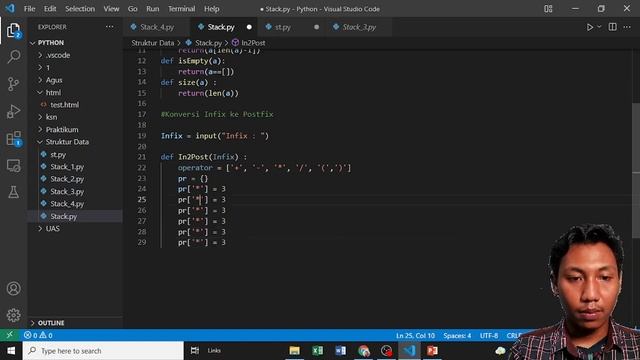Image resolution: width=640 pixels, height=360 pixels.
Task: Open Stack_3.py in the explorer tree
Action: point(67,191)
